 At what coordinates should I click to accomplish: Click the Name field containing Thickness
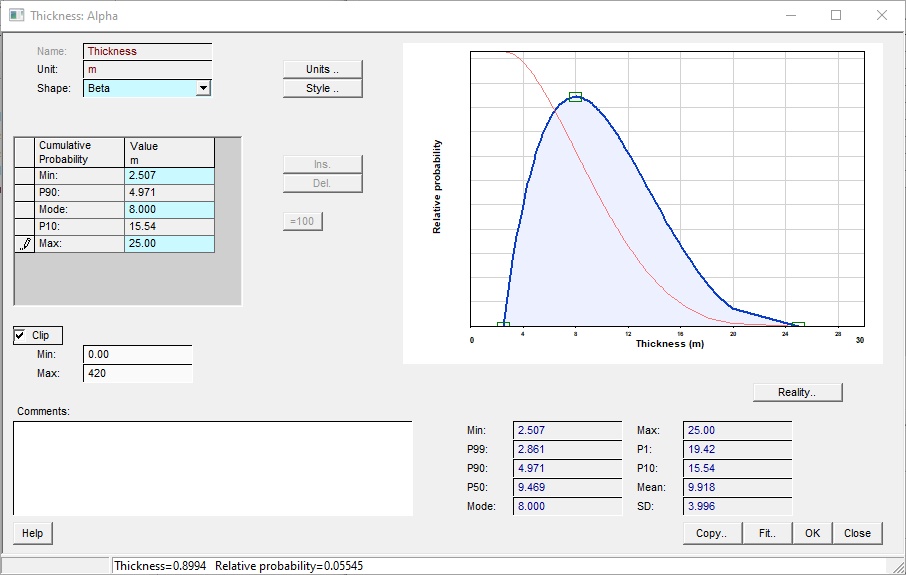[x=147, y=51]
